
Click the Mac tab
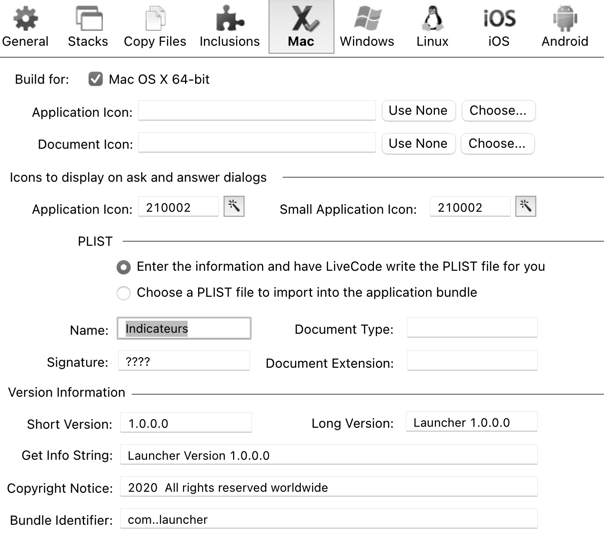301,27
